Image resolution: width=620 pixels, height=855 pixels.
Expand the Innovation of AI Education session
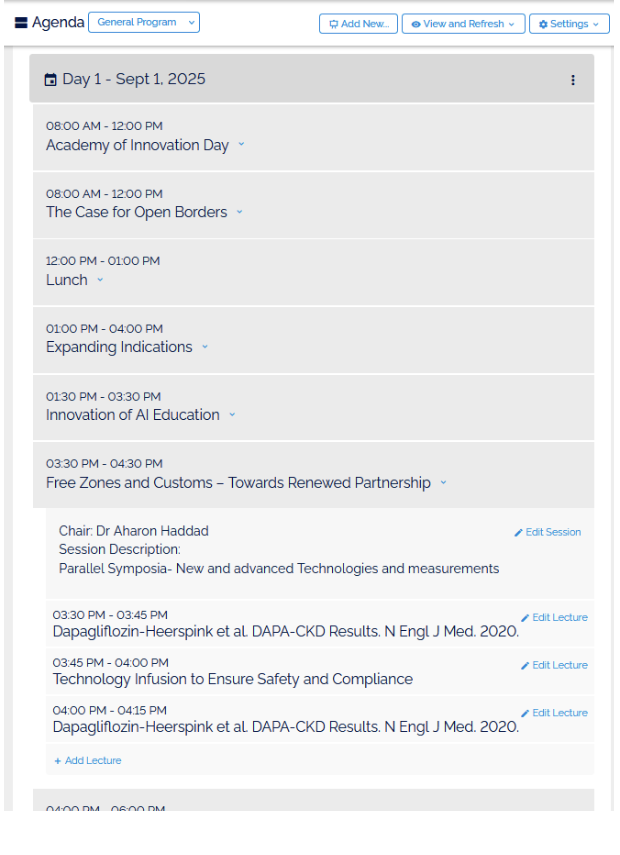232,415
